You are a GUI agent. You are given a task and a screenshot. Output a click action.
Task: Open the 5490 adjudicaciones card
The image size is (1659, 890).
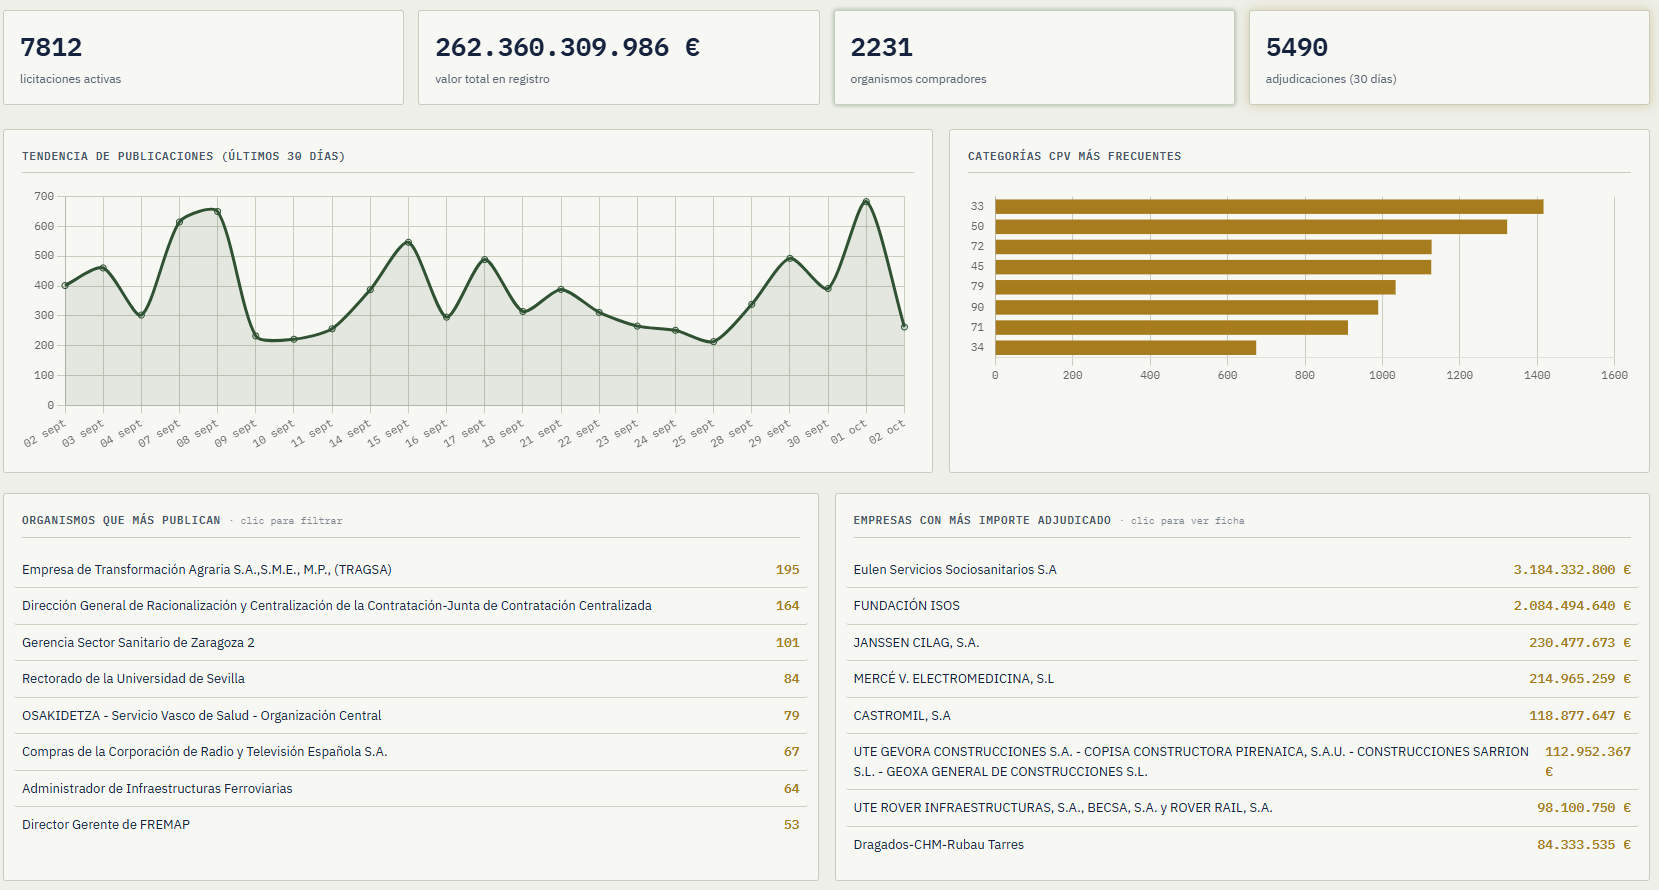click(x=1449, y=58)
